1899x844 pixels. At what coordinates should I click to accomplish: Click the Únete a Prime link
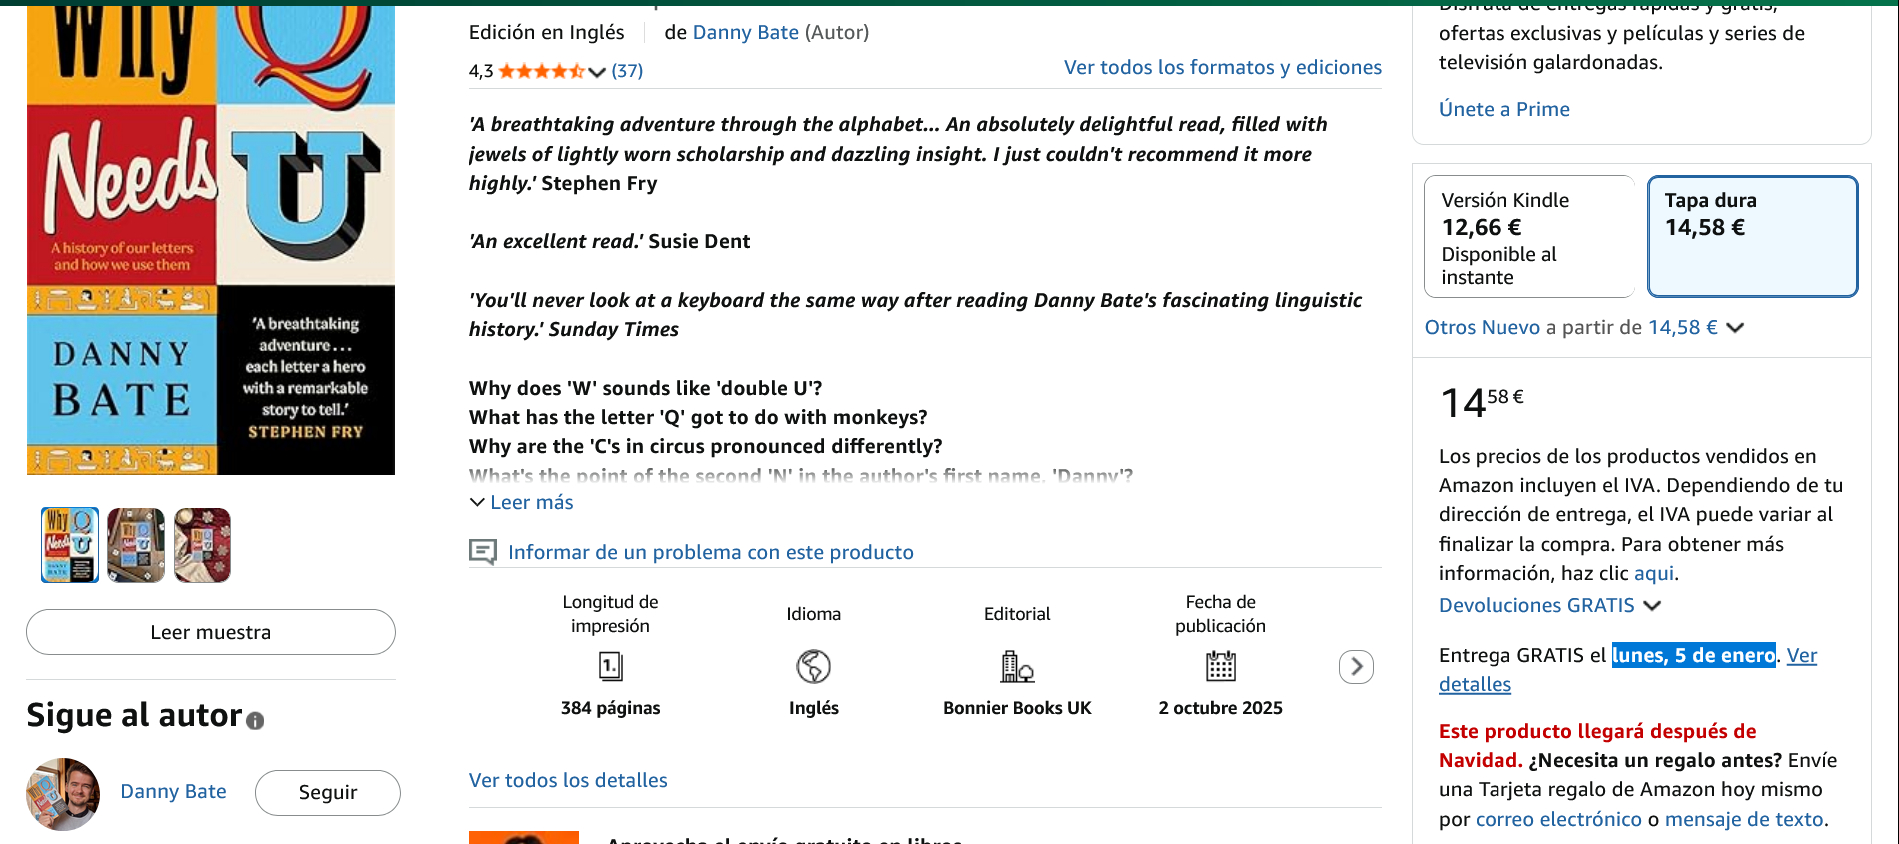tap(1503, 109)
